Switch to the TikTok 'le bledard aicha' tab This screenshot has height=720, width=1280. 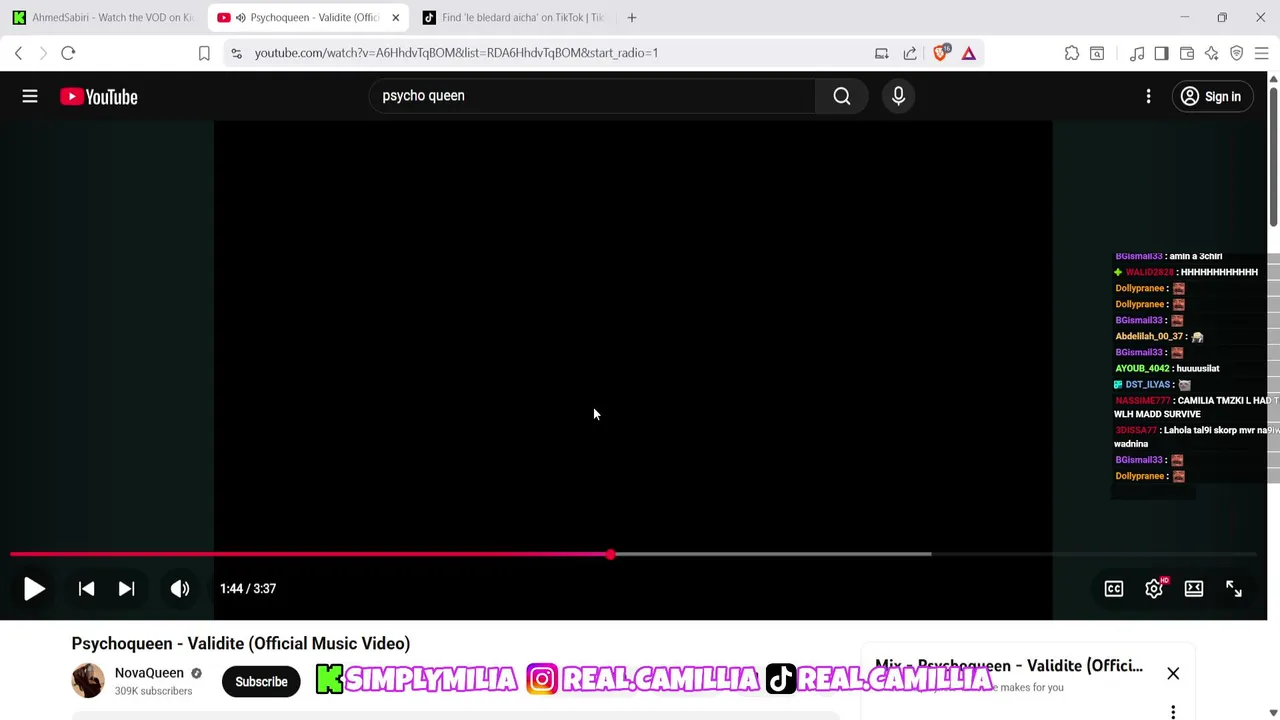[513, 18]
